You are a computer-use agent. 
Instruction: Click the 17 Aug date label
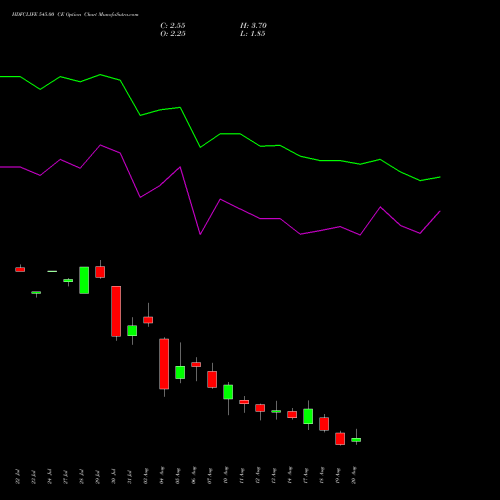pyautogui.click(x=306, y=475)
